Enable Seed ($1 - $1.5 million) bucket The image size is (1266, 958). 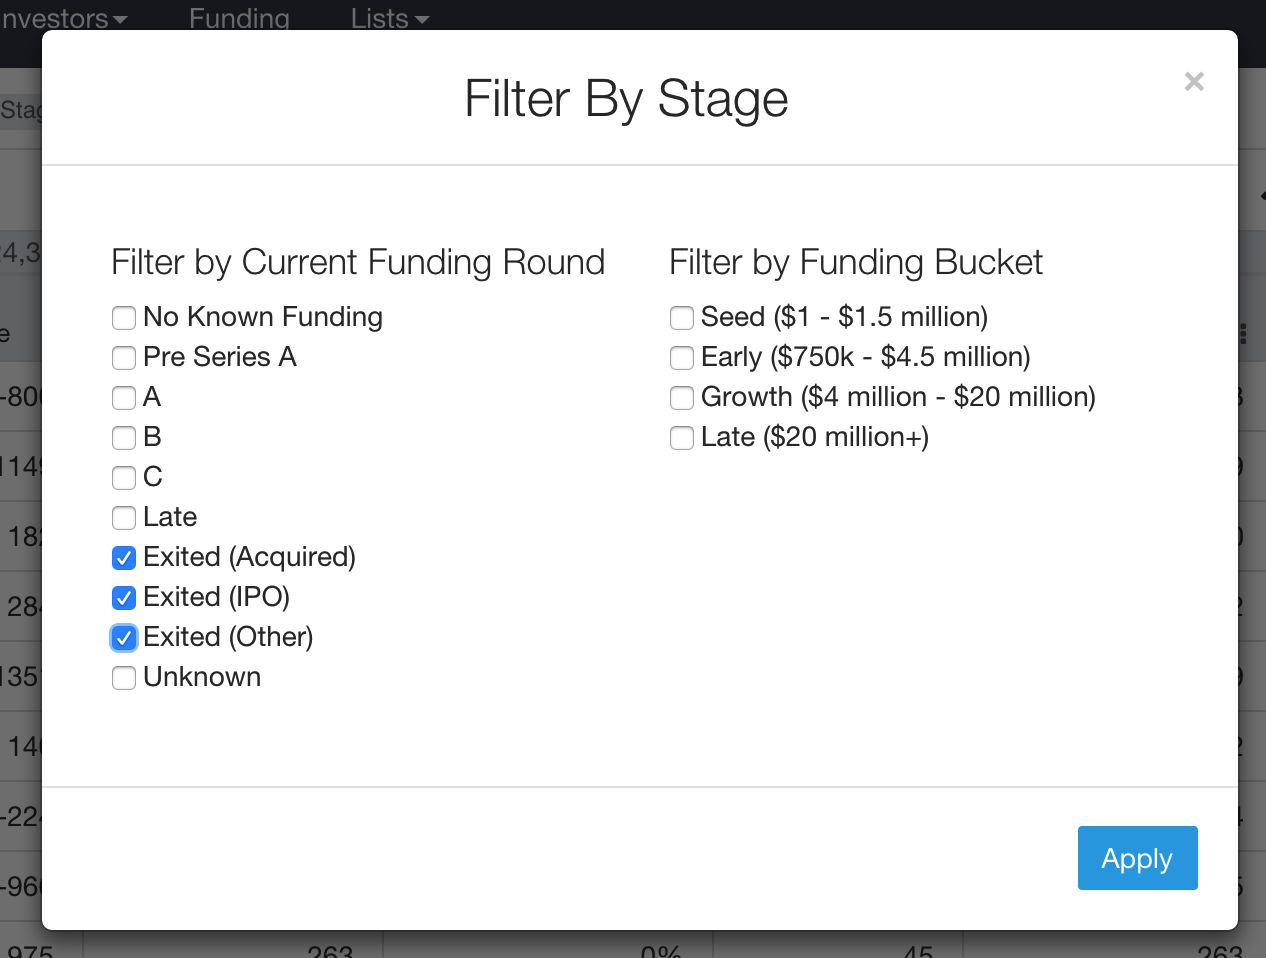[682, 318]
